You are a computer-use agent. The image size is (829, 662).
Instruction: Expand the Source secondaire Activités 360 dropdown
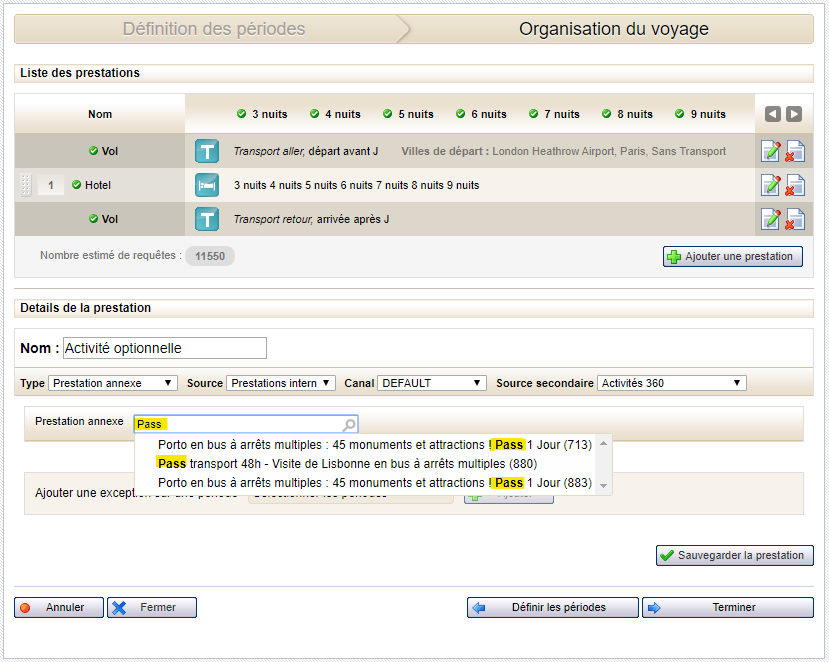pyautogui.click(x=671, y=383)
